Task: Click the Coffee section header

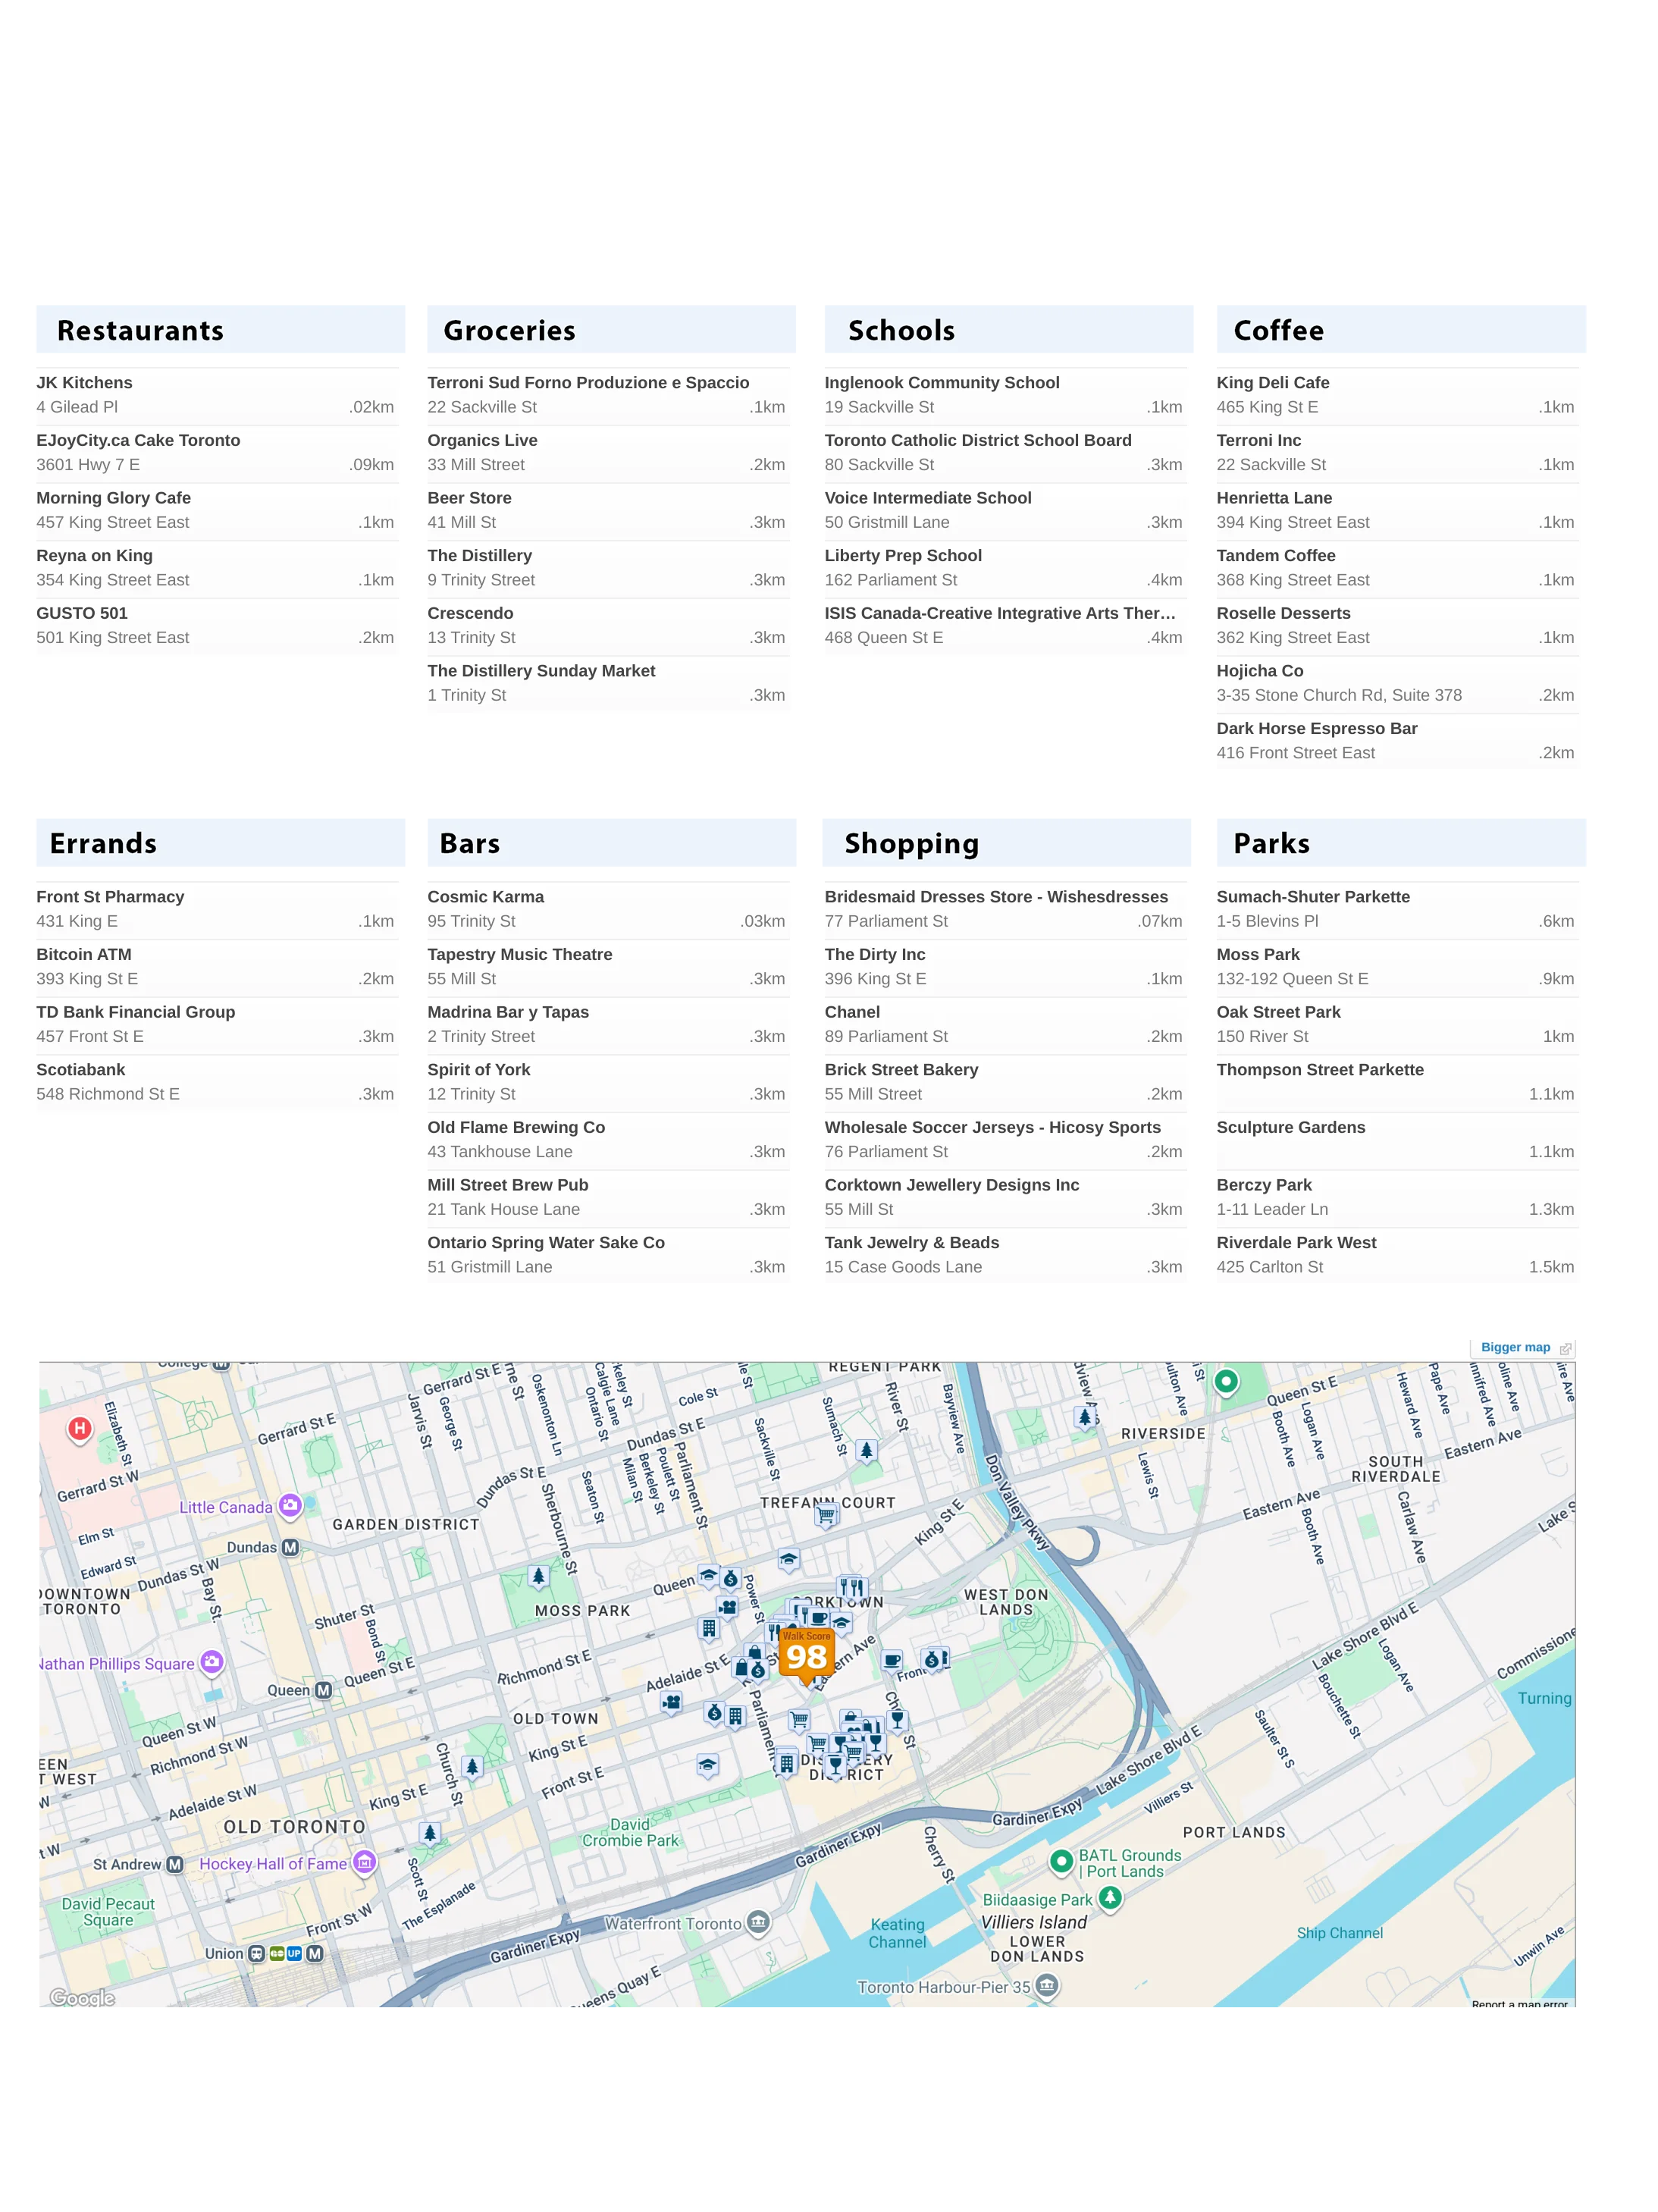Action: point(1401,330)
